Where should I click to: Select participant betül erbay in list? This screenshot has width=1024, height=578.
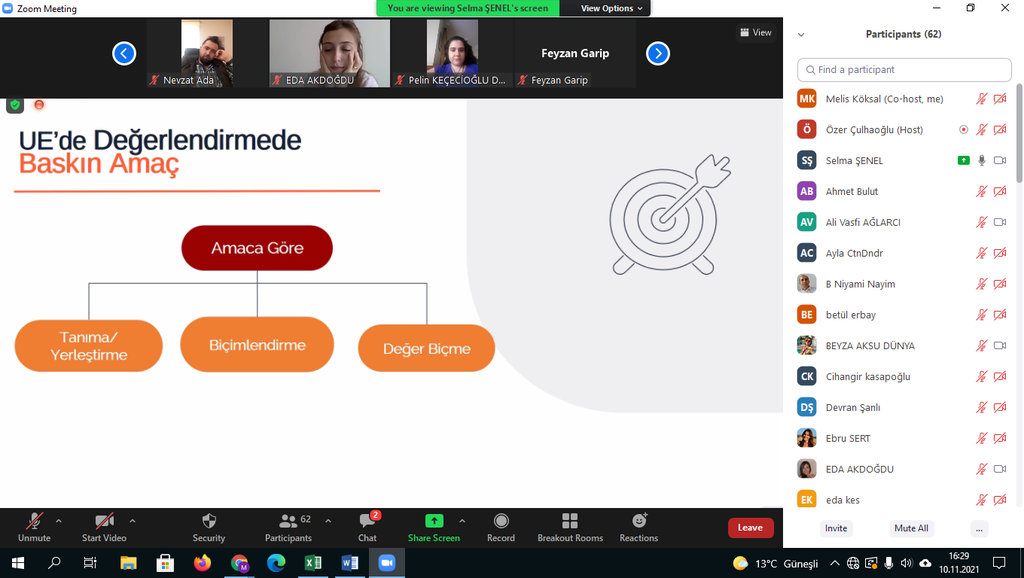(x=901, y=315)
